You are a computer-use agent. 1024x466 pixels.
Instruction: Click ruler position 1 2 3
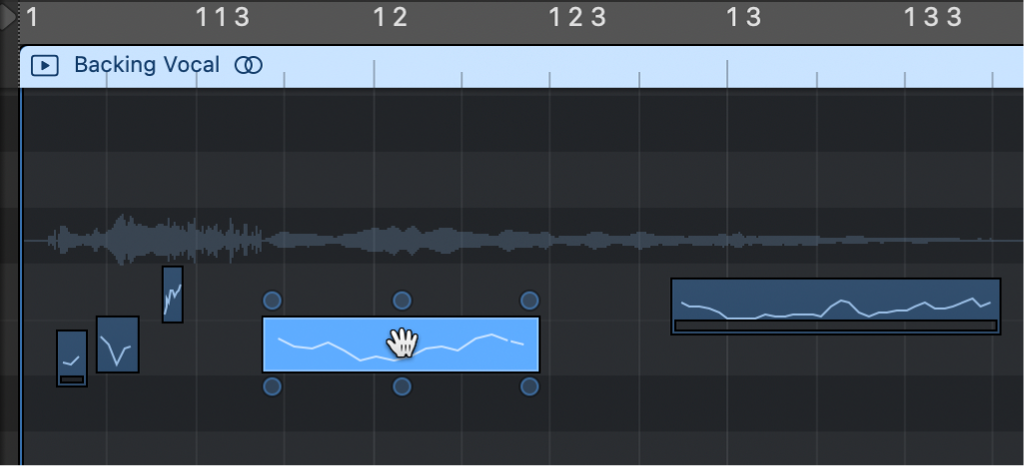[577, 17]
